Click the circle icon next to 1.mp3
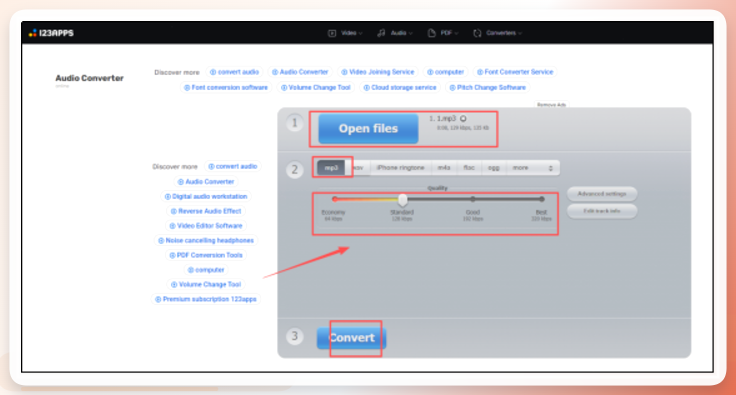Image resolution: width=736 pixels, height=395 pixels. tap(463, 119)
